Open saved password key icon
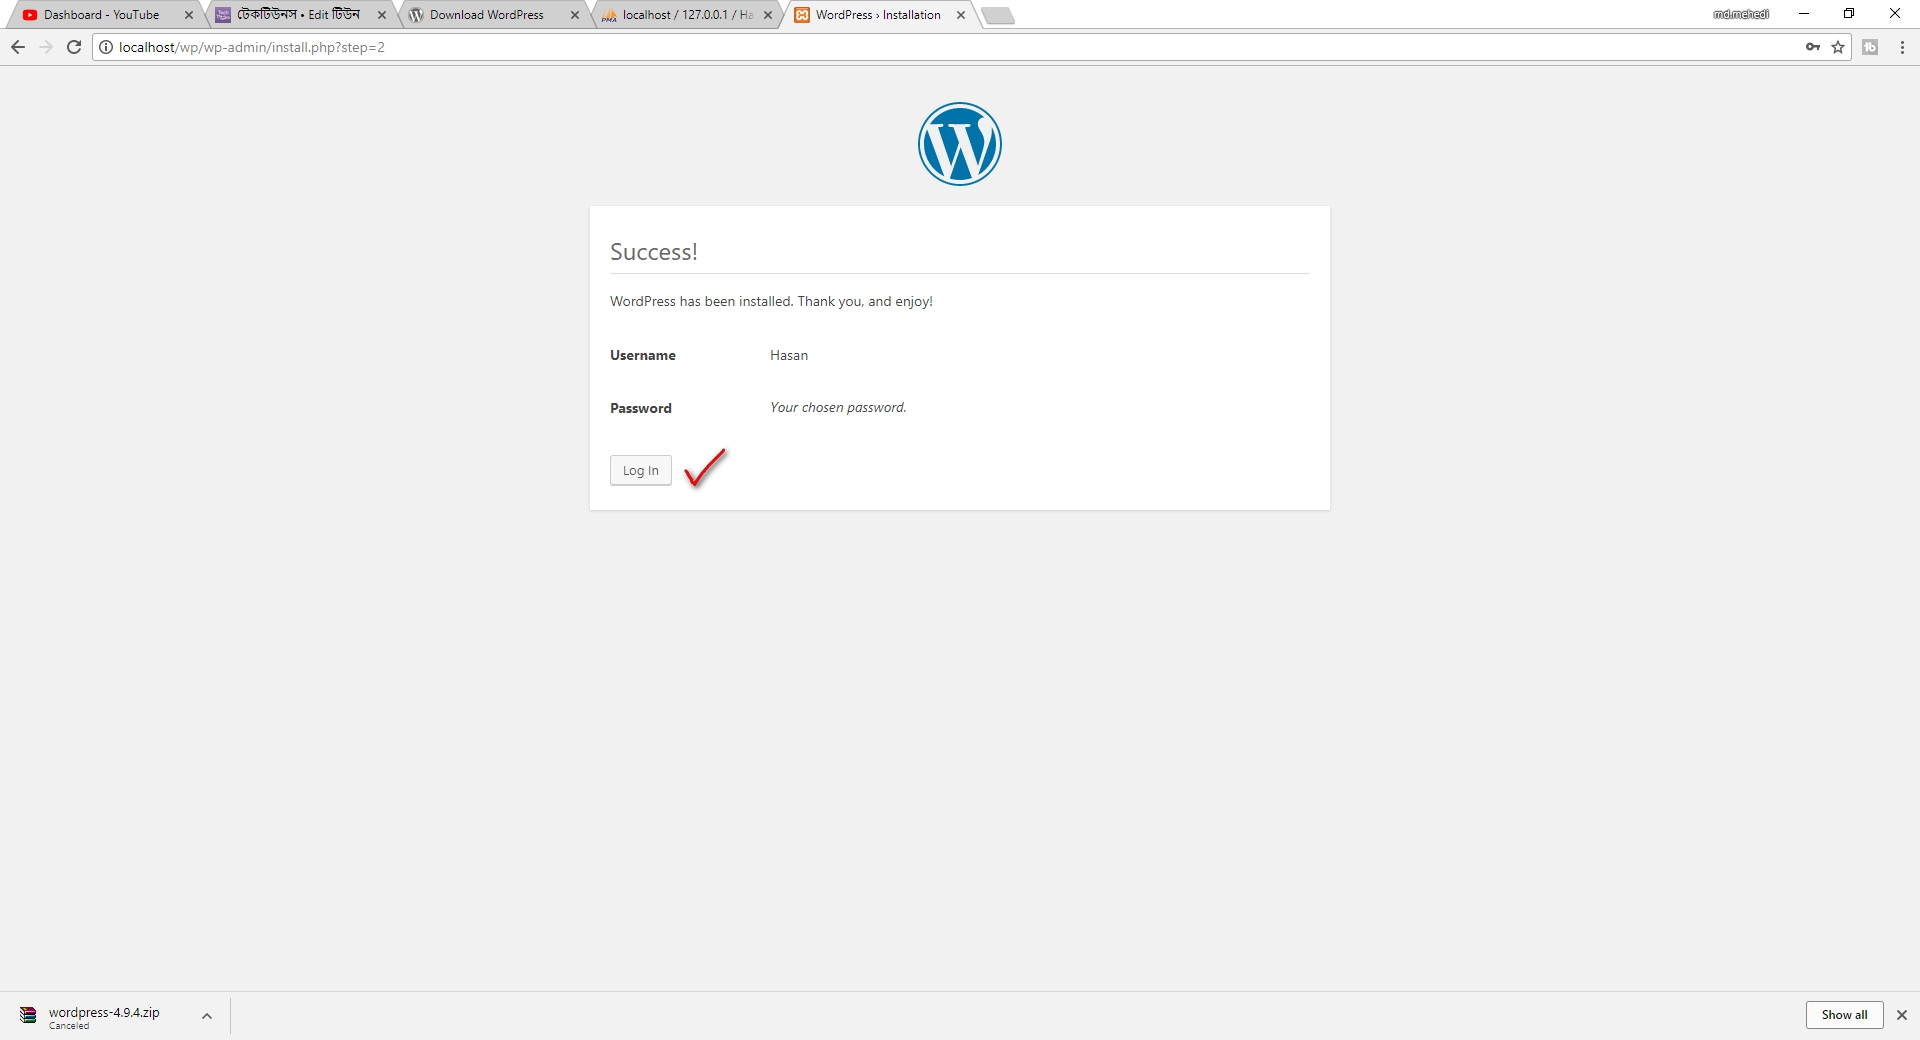This screenshot has height=1040, width=1920. point(1813,47)
